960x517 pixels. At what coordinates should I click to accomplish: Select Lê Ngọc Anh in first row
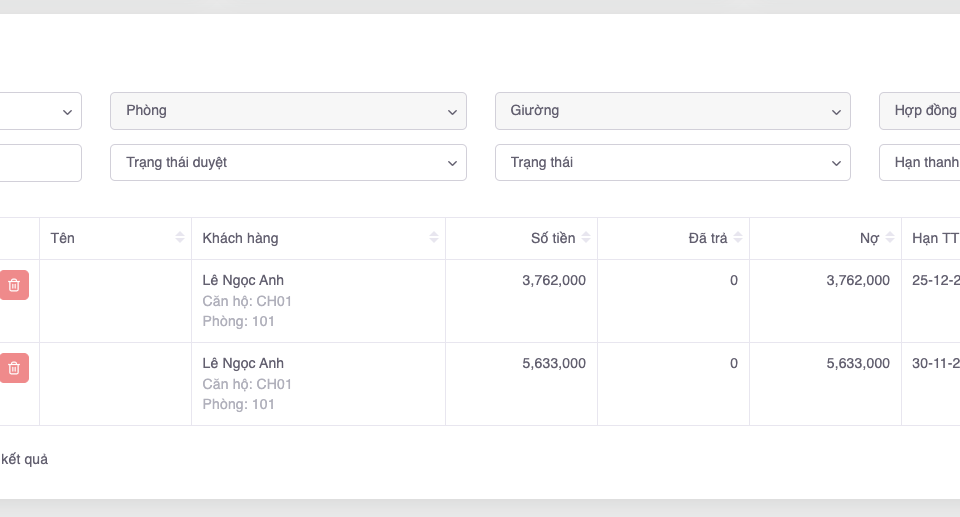[243, 280]
